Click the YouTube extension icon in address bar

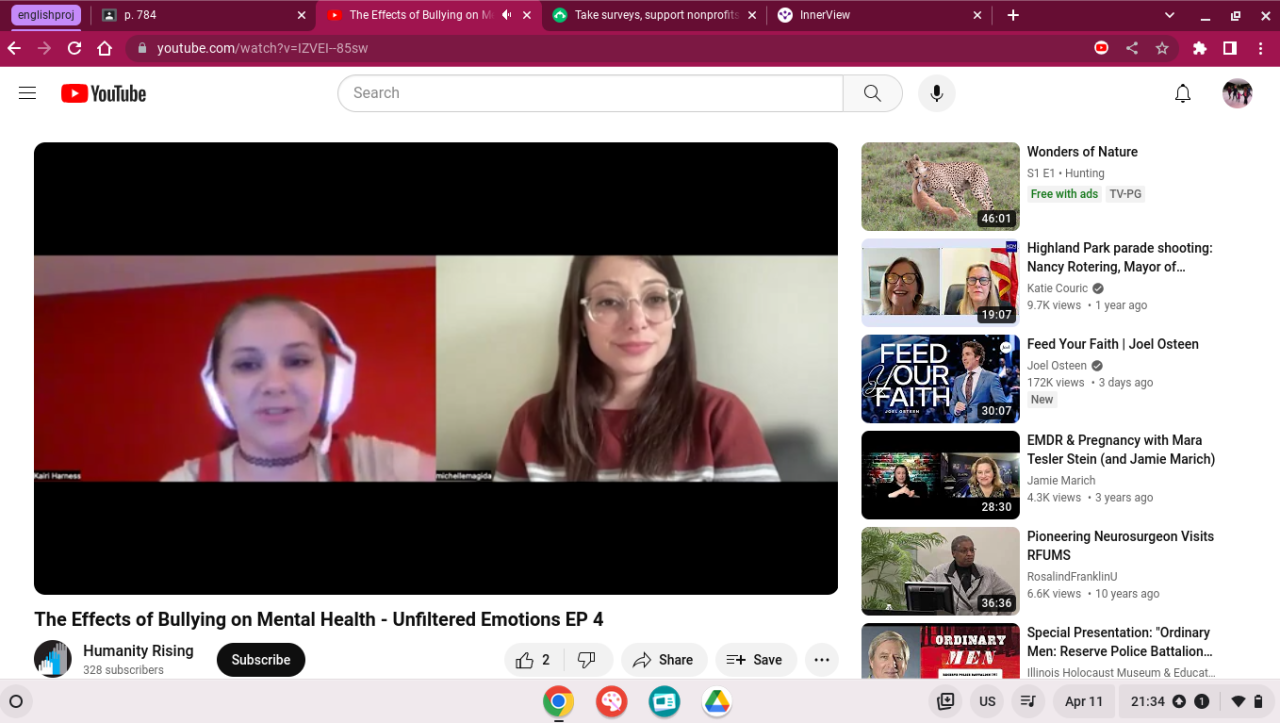pyautogui.click(x=1101, y=48)
